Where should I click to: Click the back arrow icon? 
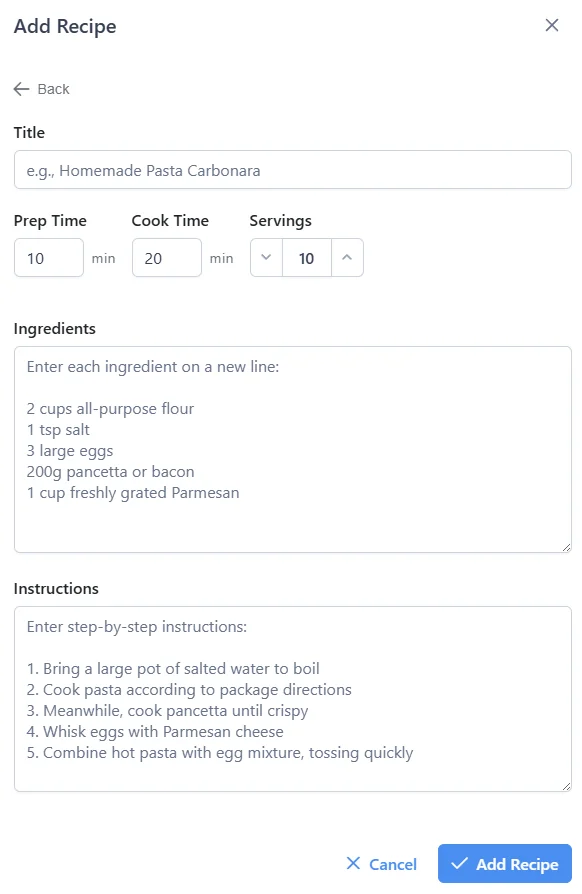point(21,89)
